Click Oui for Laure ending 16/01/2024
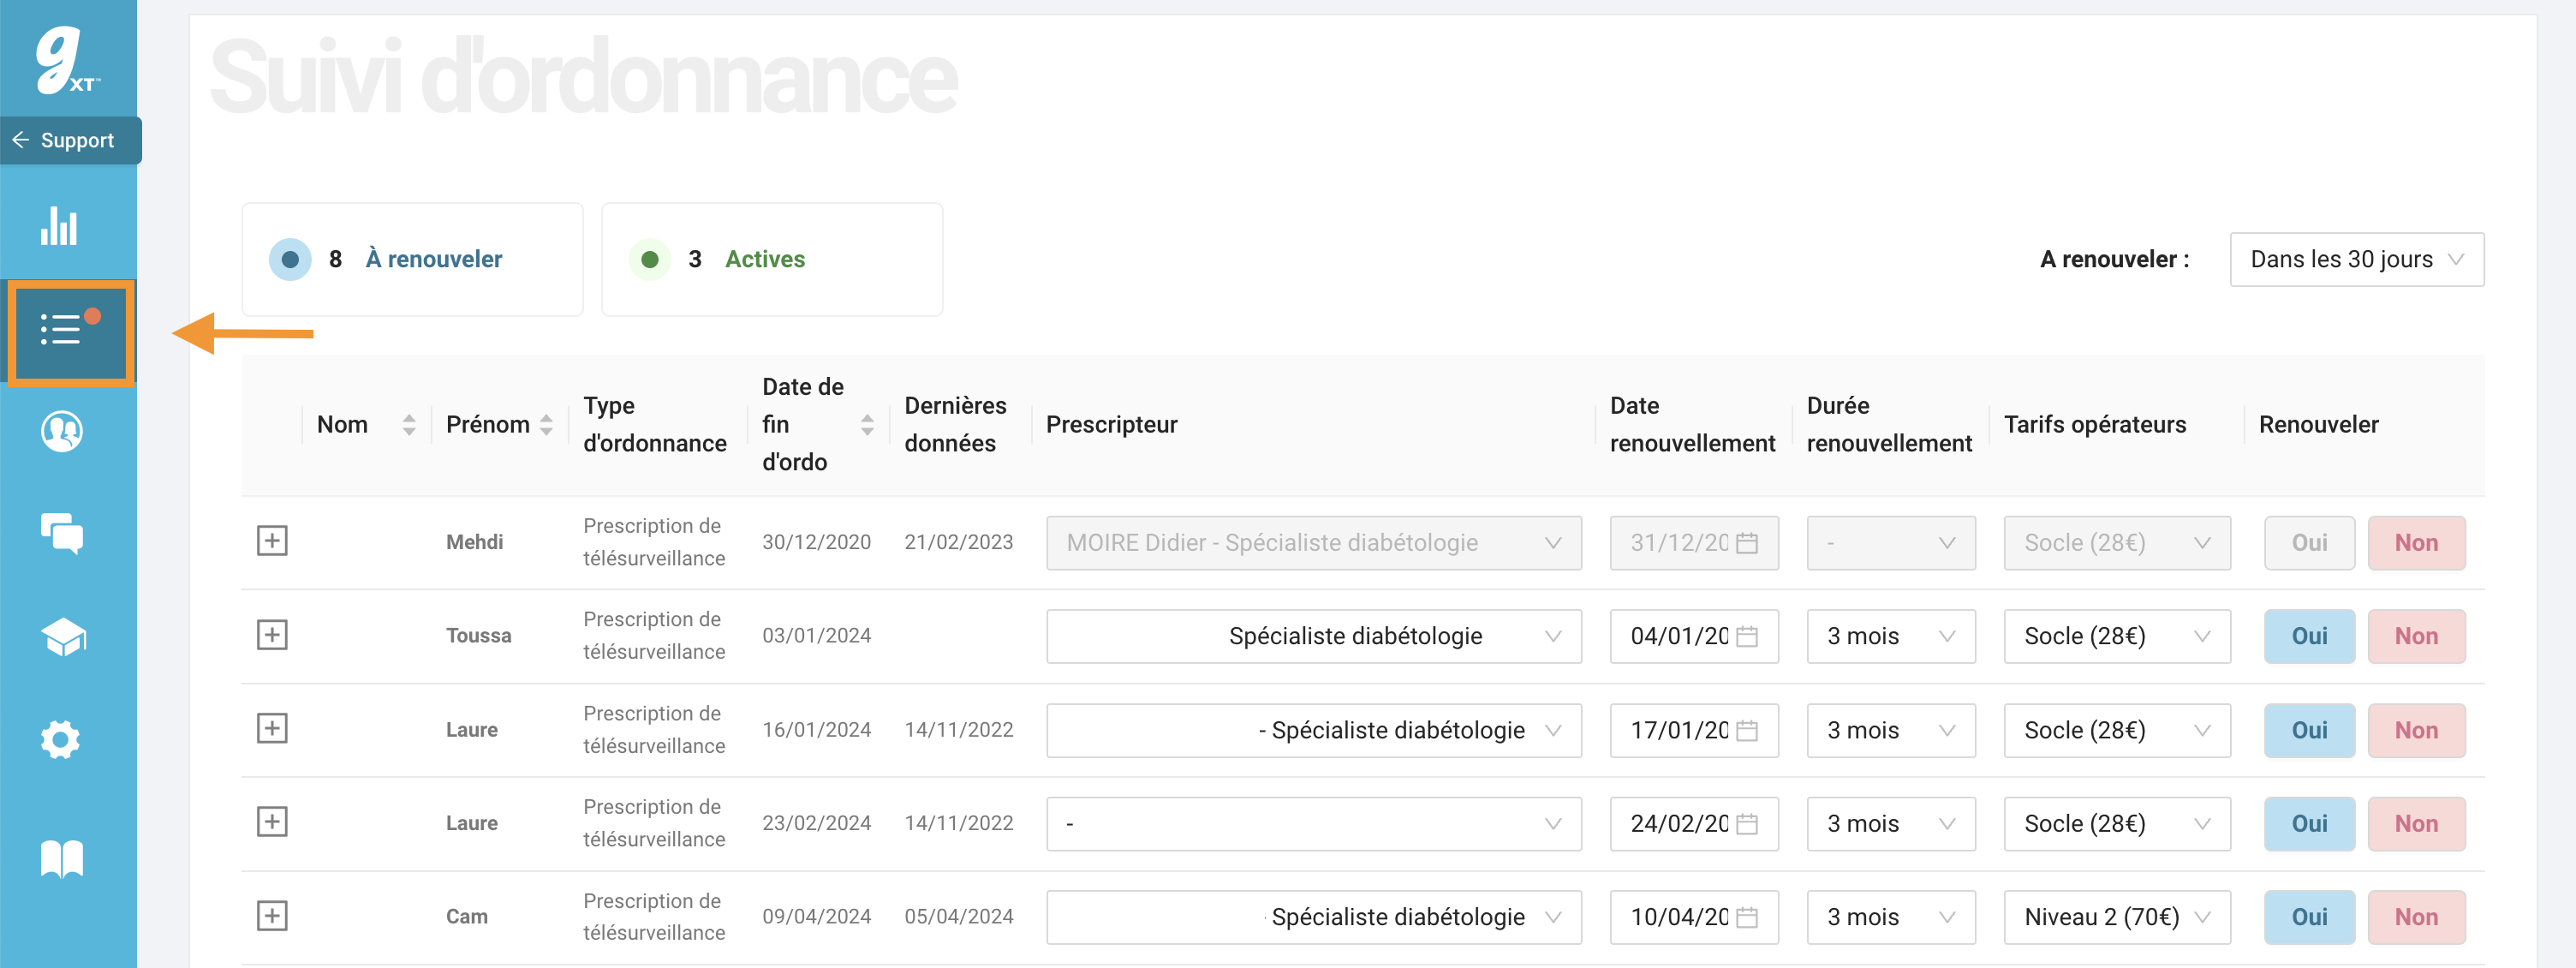The image size is (2576, 968). point(2309,731)
